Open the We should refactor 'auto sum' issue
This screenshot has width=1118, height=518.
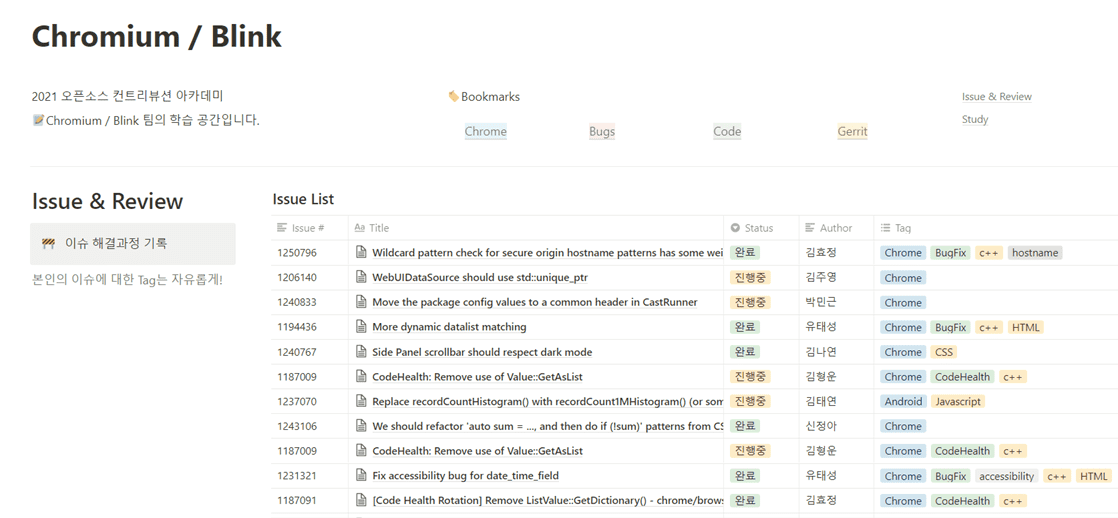pyautogui.click(x=548, y=426)
